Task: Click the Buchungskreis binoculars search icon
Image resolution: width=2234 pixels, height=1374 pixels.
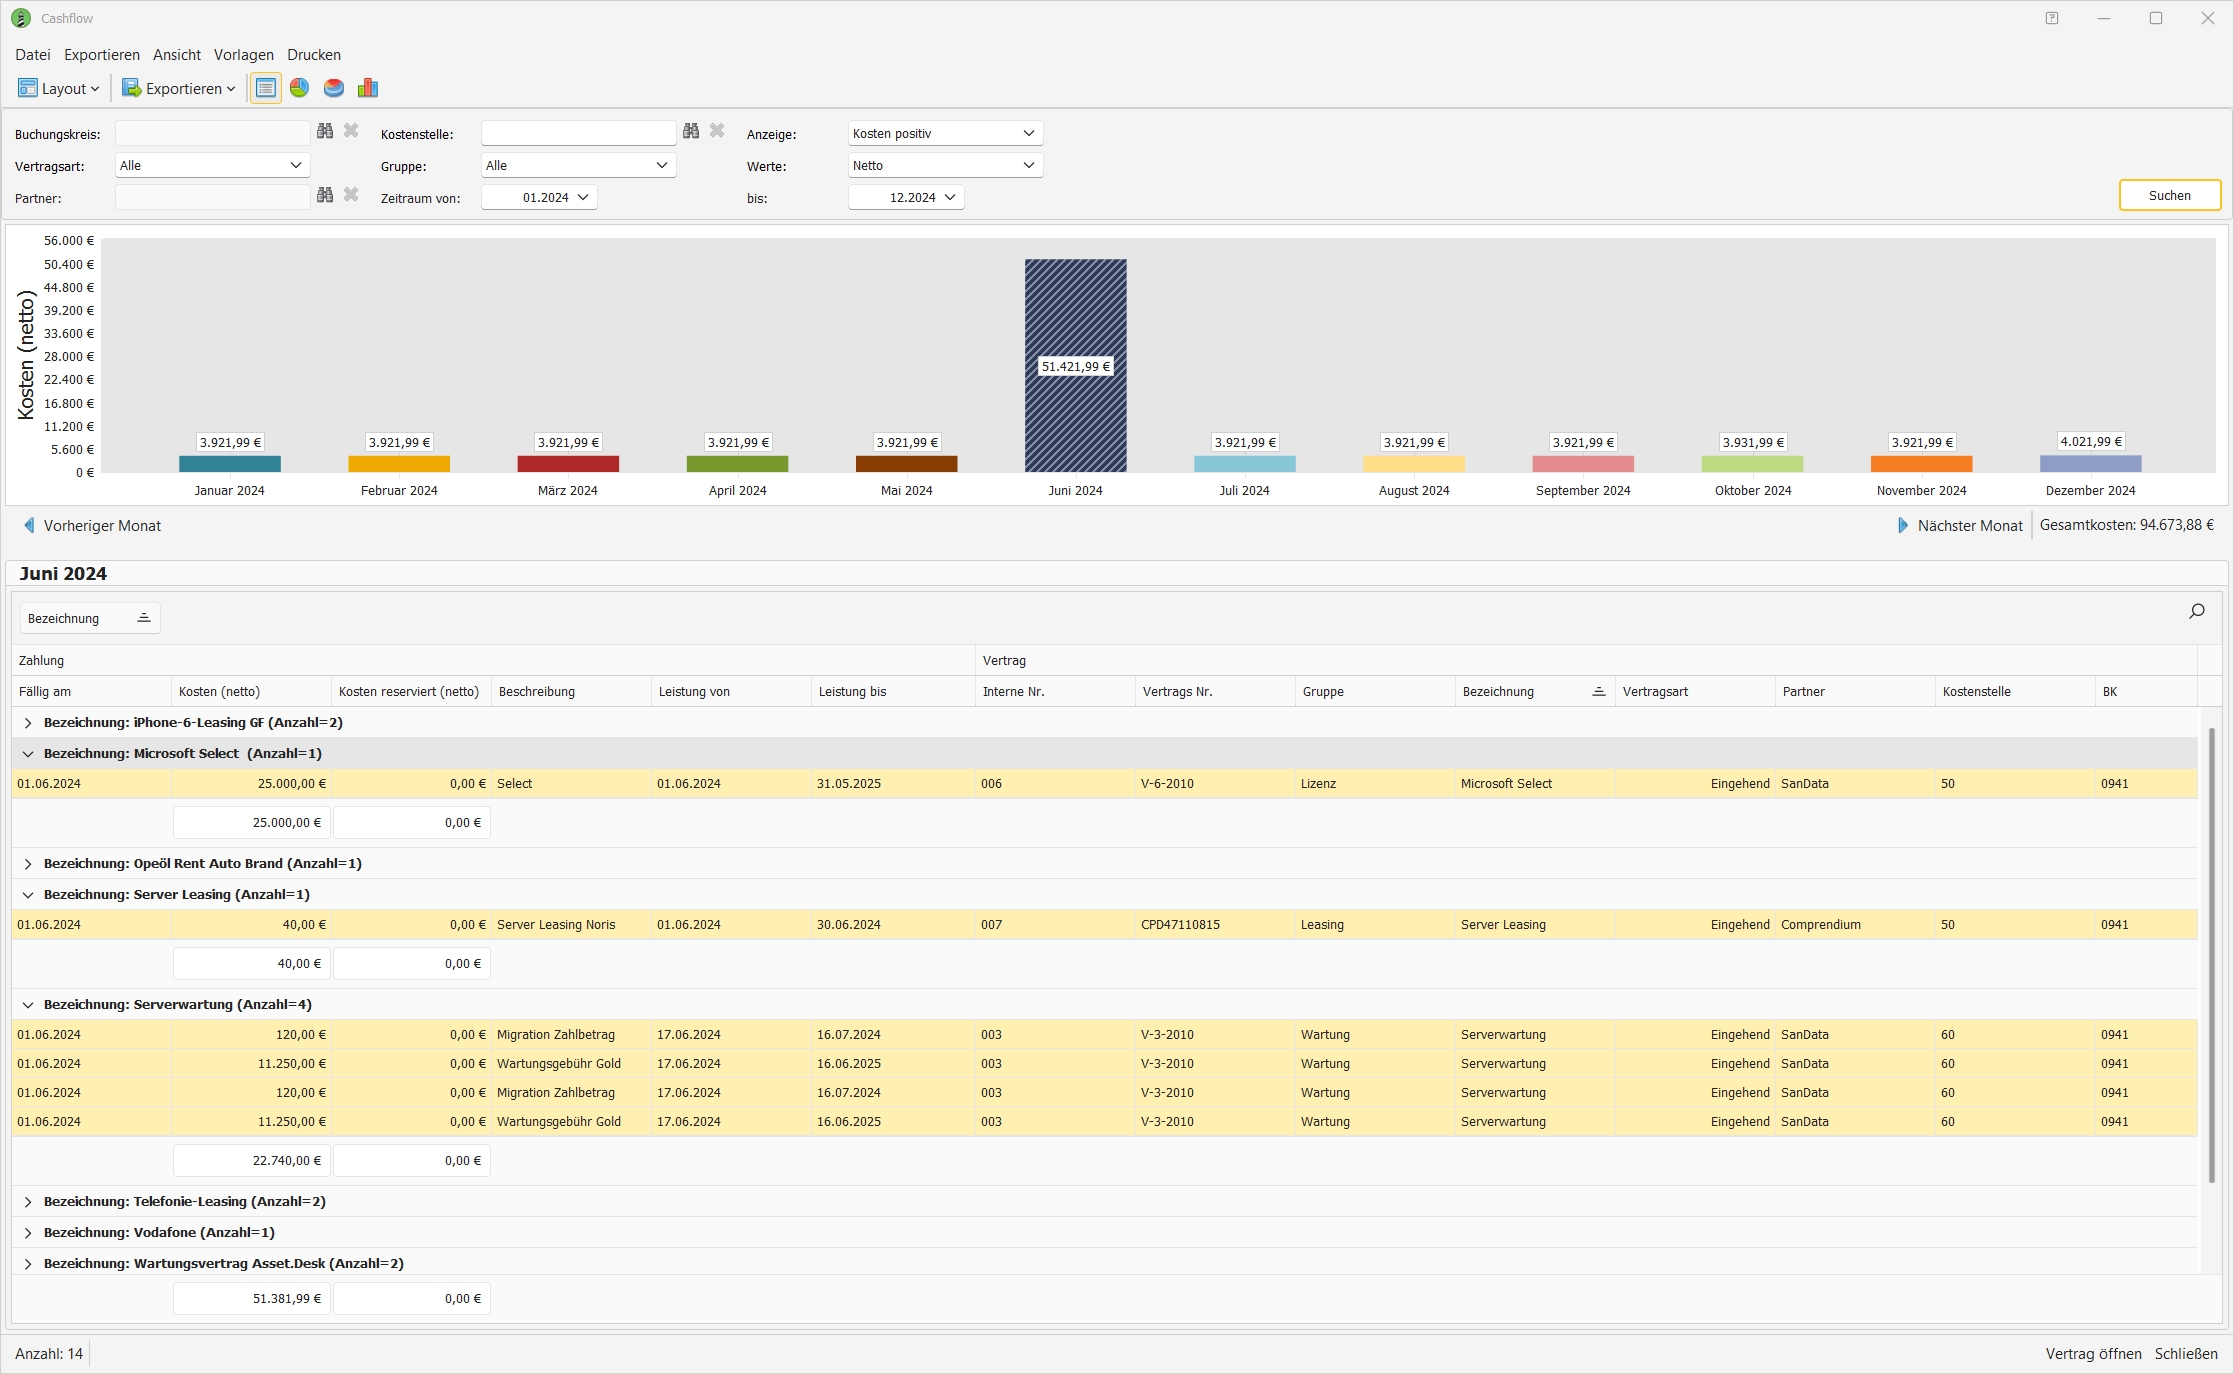Action: (325, 131)
